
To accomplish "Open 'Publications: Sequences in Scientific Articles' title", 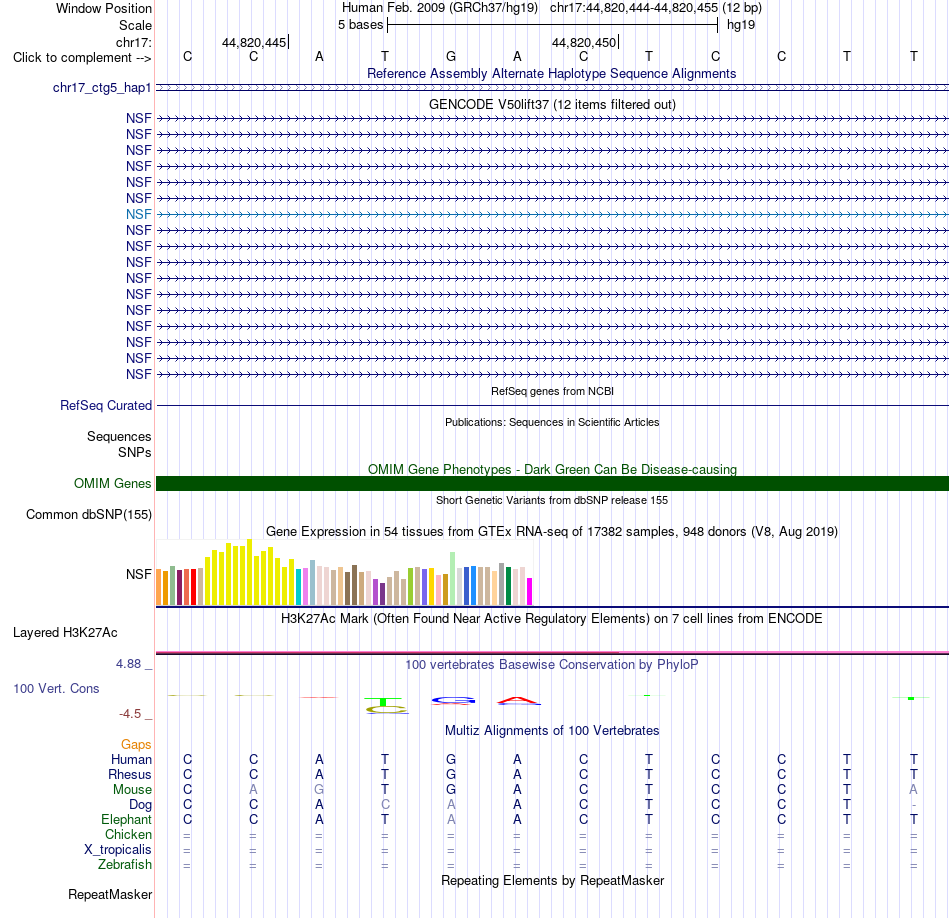I will click(552, 422).
